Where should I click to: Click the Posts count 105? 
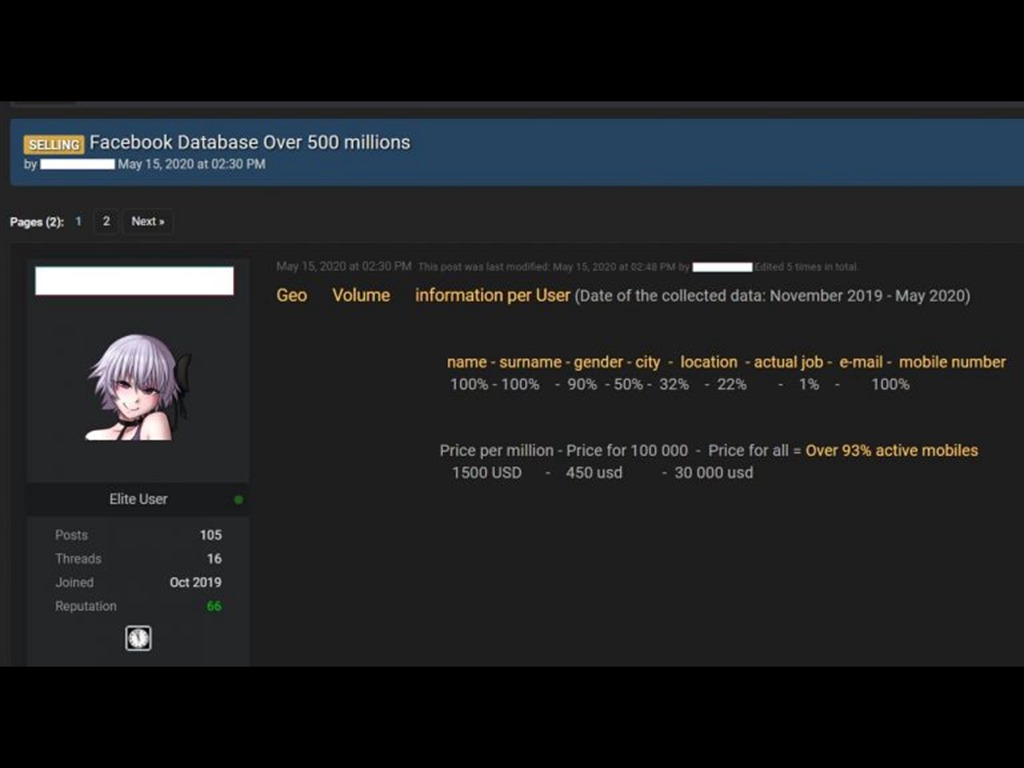(210, 535)
